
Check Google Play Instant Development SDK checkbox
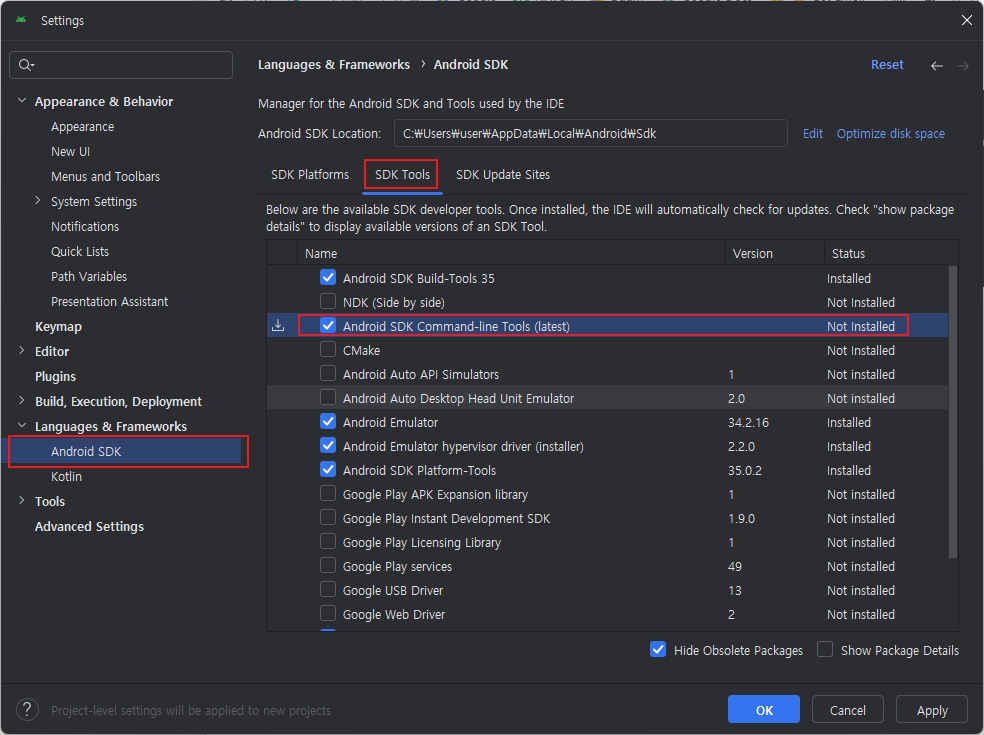tap(328, 517)
